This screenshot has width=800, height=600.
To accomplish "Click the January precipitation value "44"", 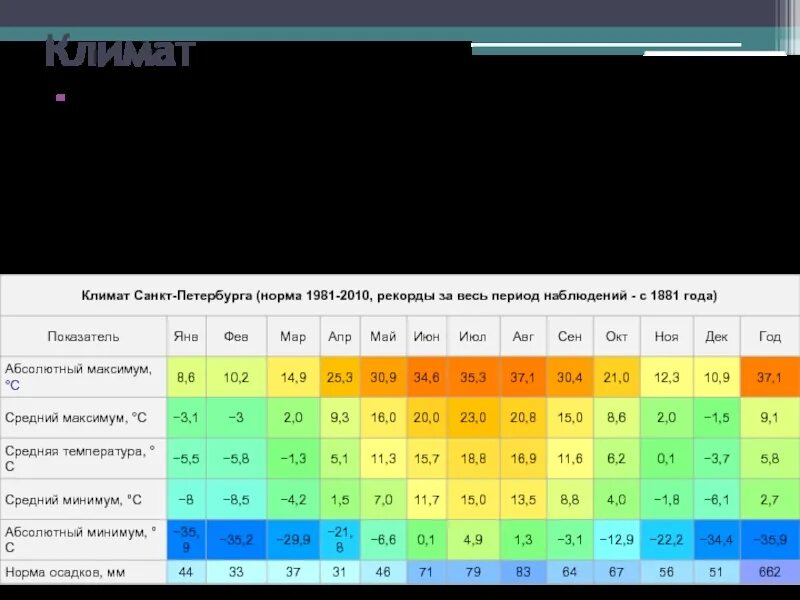I will click(x=186, y=572).
